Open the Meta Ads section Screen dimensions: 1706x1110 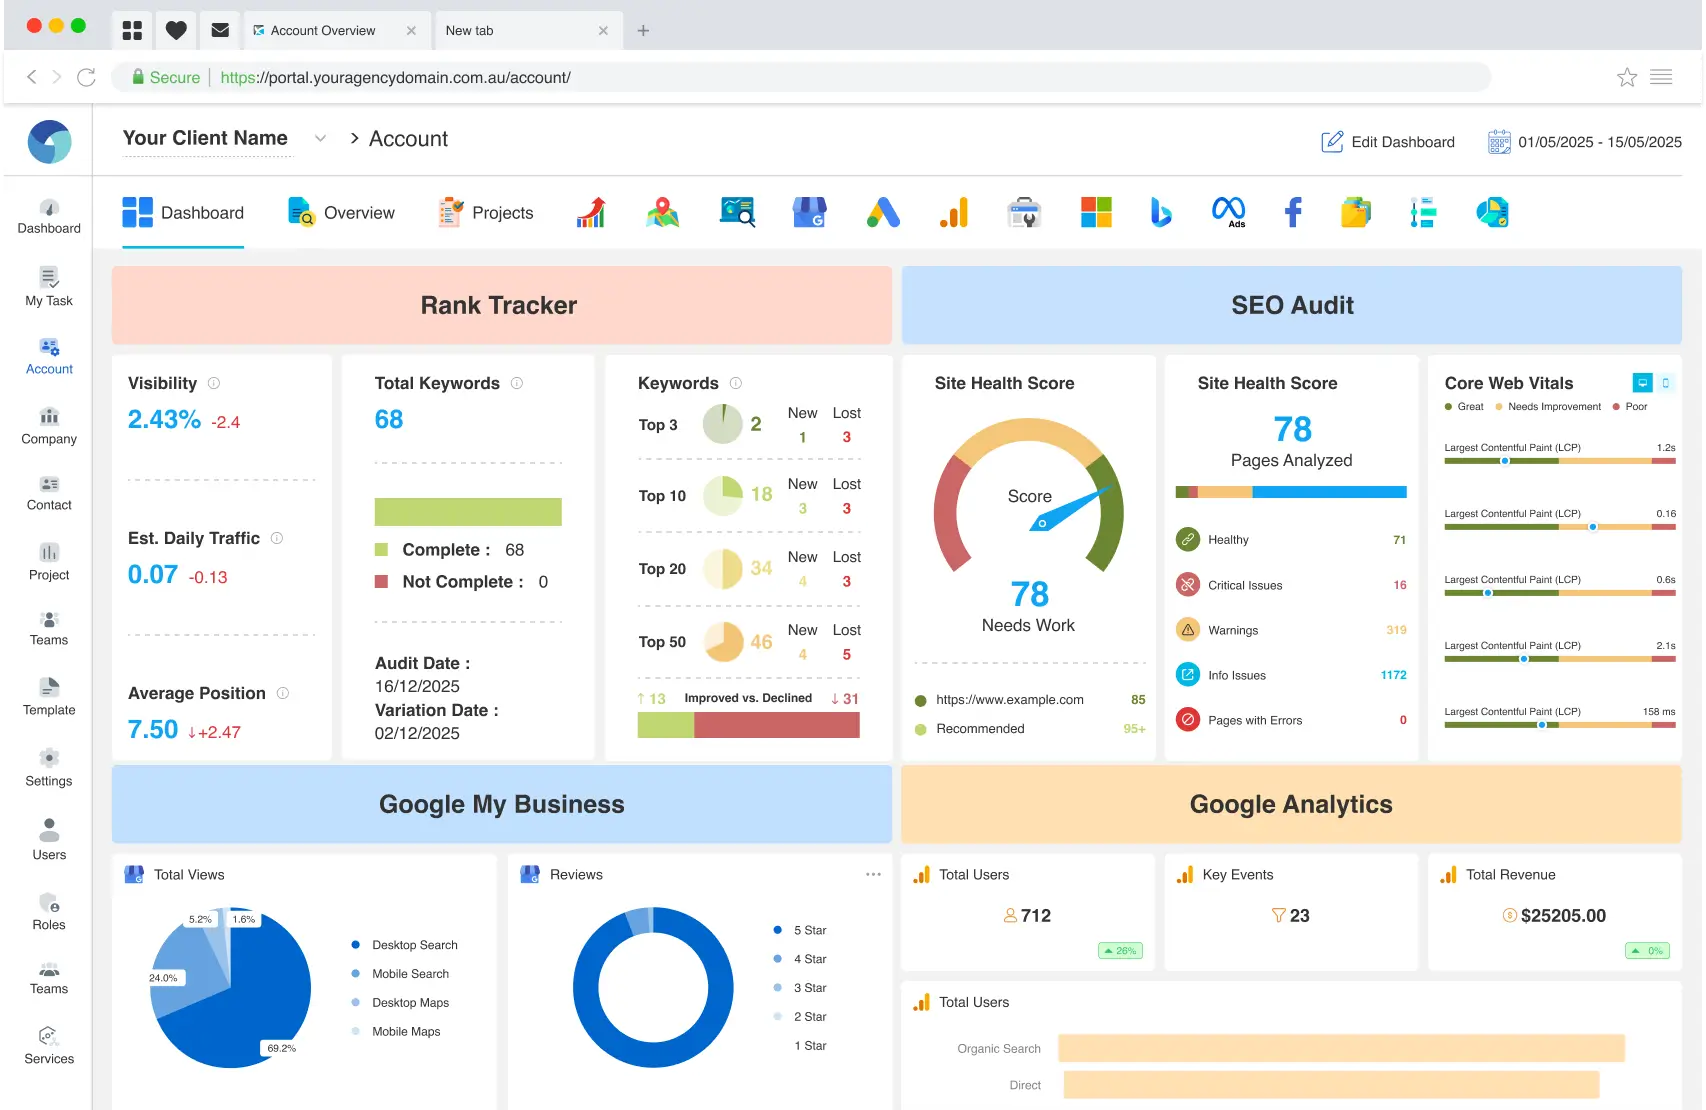point(1229,212)
